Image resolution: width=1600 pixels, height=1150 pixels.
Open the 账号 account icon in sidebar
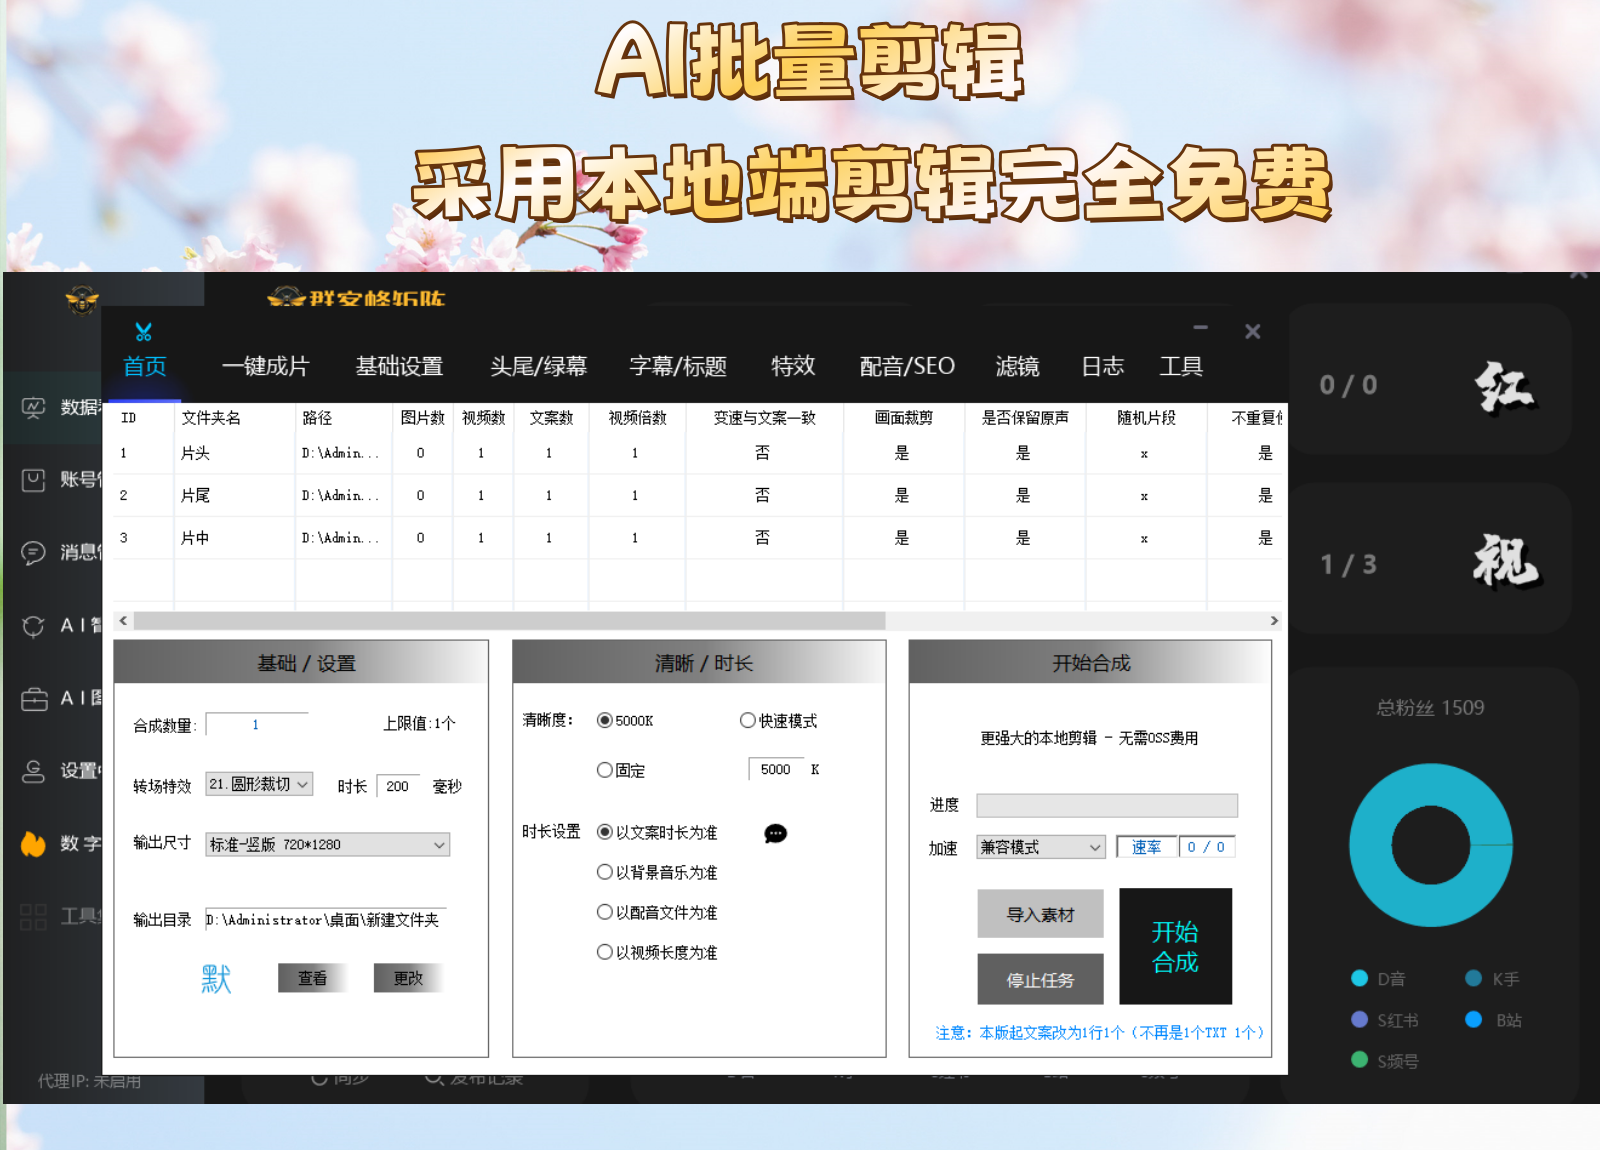click(x=34, y=480)
